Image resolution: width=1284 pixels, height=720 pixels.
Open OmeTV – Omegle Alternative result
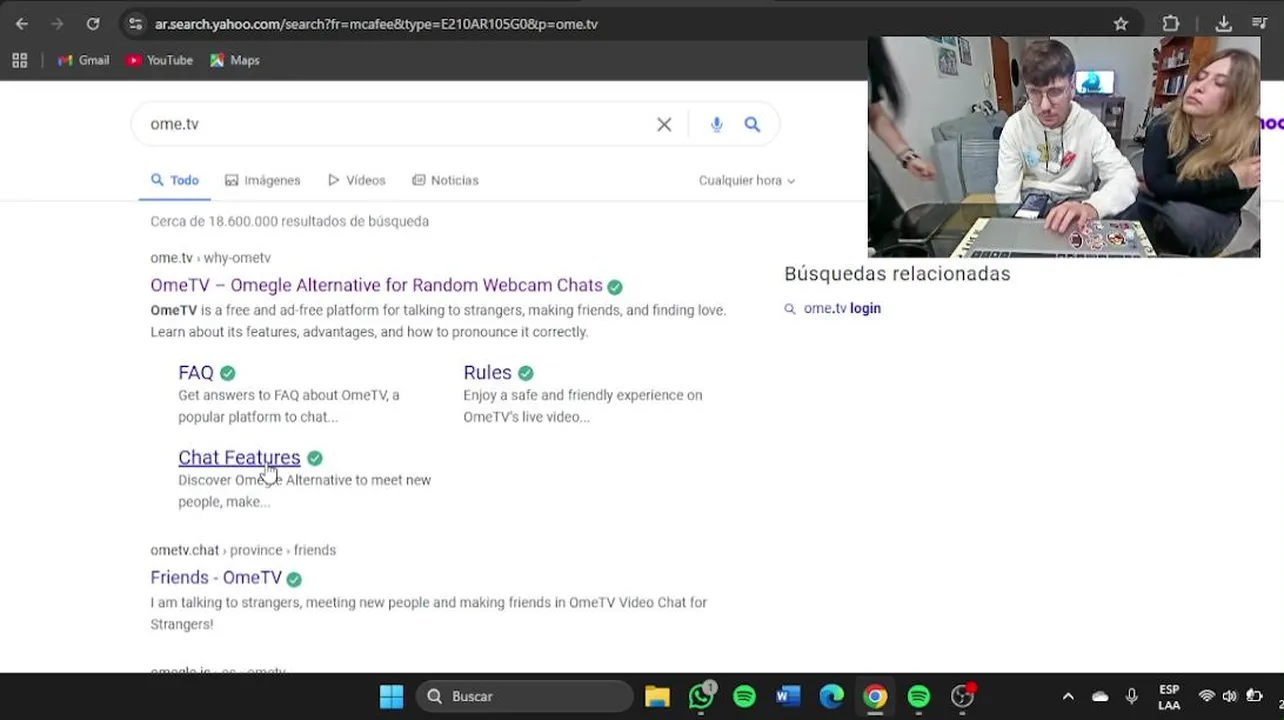[376, 285]
